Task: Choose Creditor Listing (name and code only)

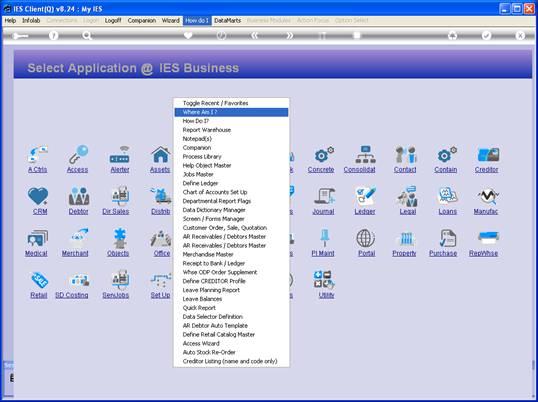Action: pyautogui.click(x=231, y=361)
